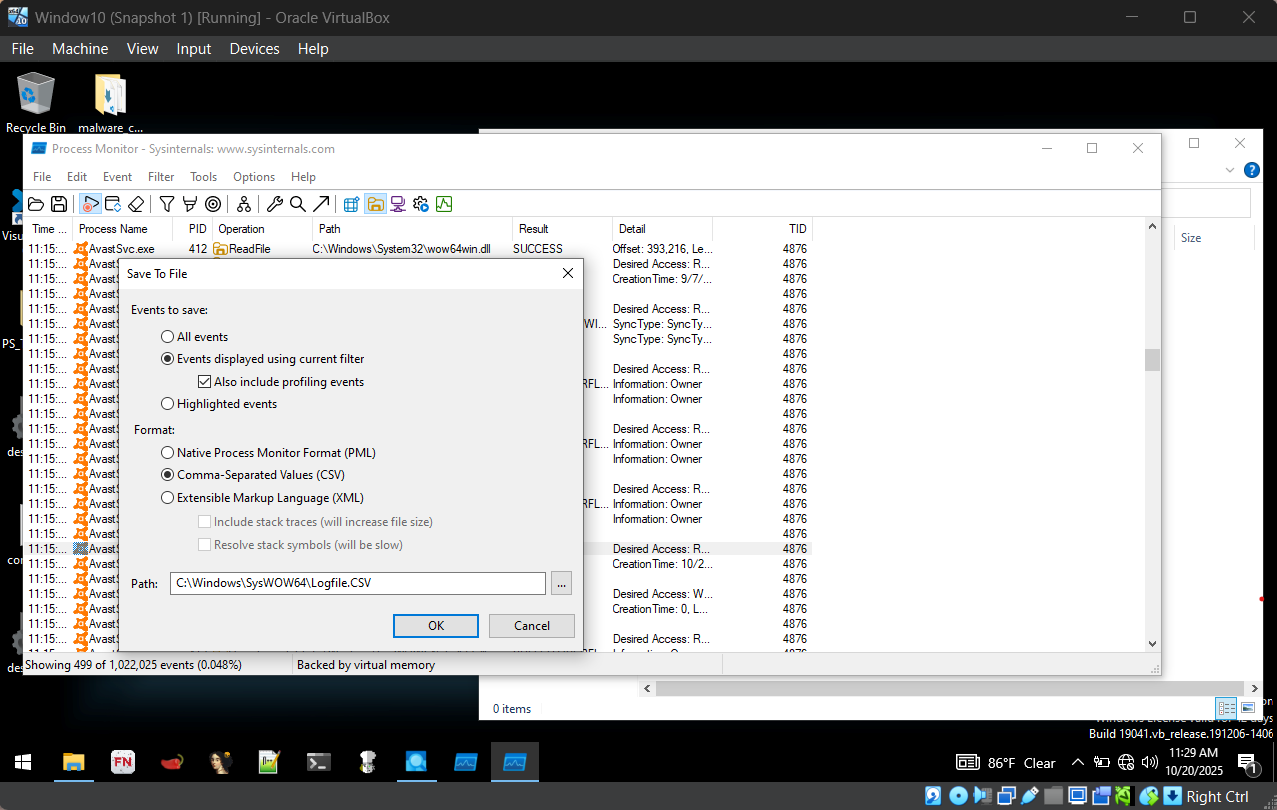Viewport: 1277px width, 810px height.
Task: Click the Explorer help question mark icon
Action: pos(1251,171)
